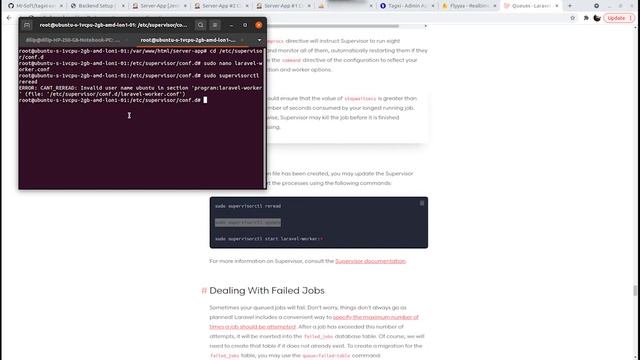
Task: Open the browser profile avatar
Action: pos(597,18)
